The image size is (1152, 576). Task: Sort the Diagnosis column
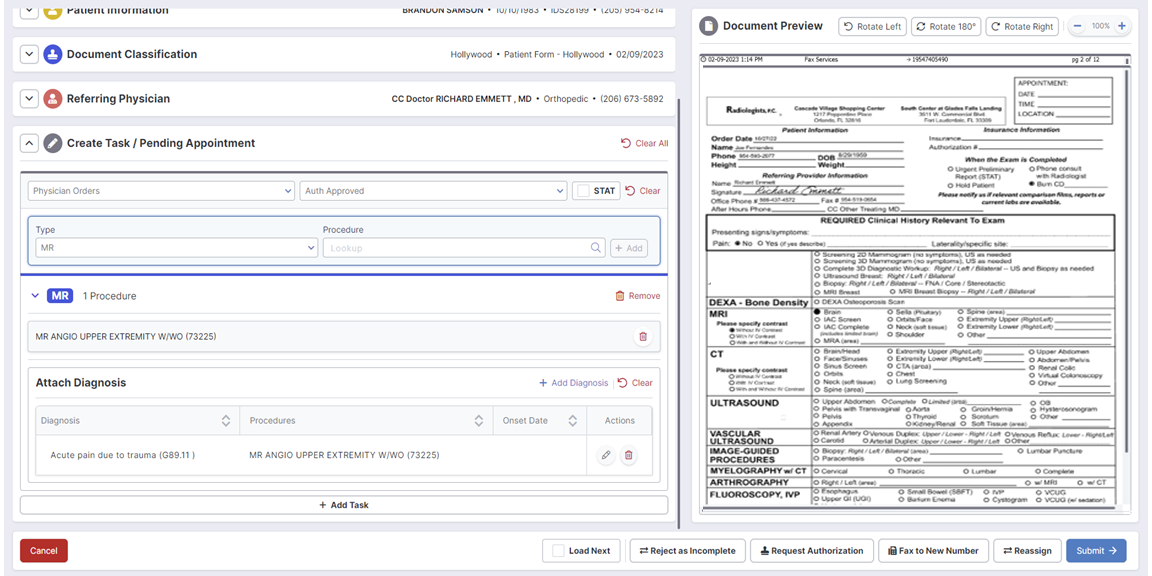pos(226,421)
